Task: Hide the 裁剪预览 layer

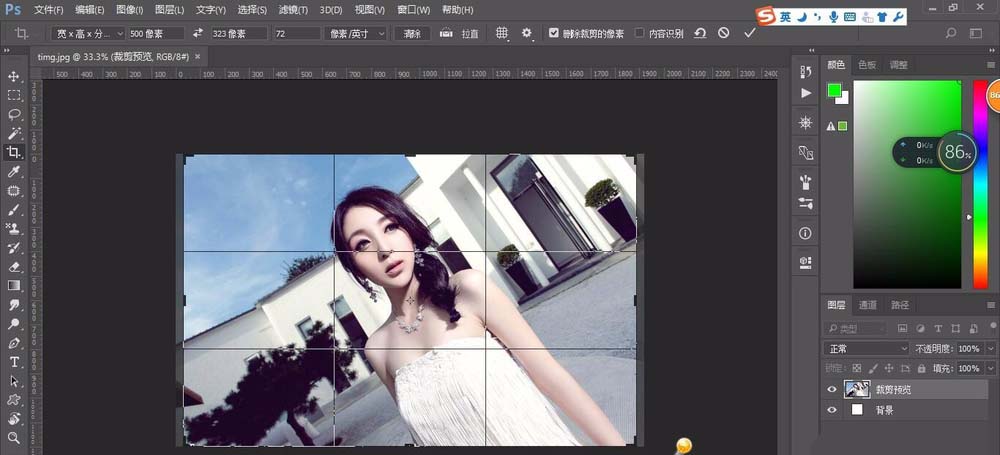Action: (x=832, y=390)
